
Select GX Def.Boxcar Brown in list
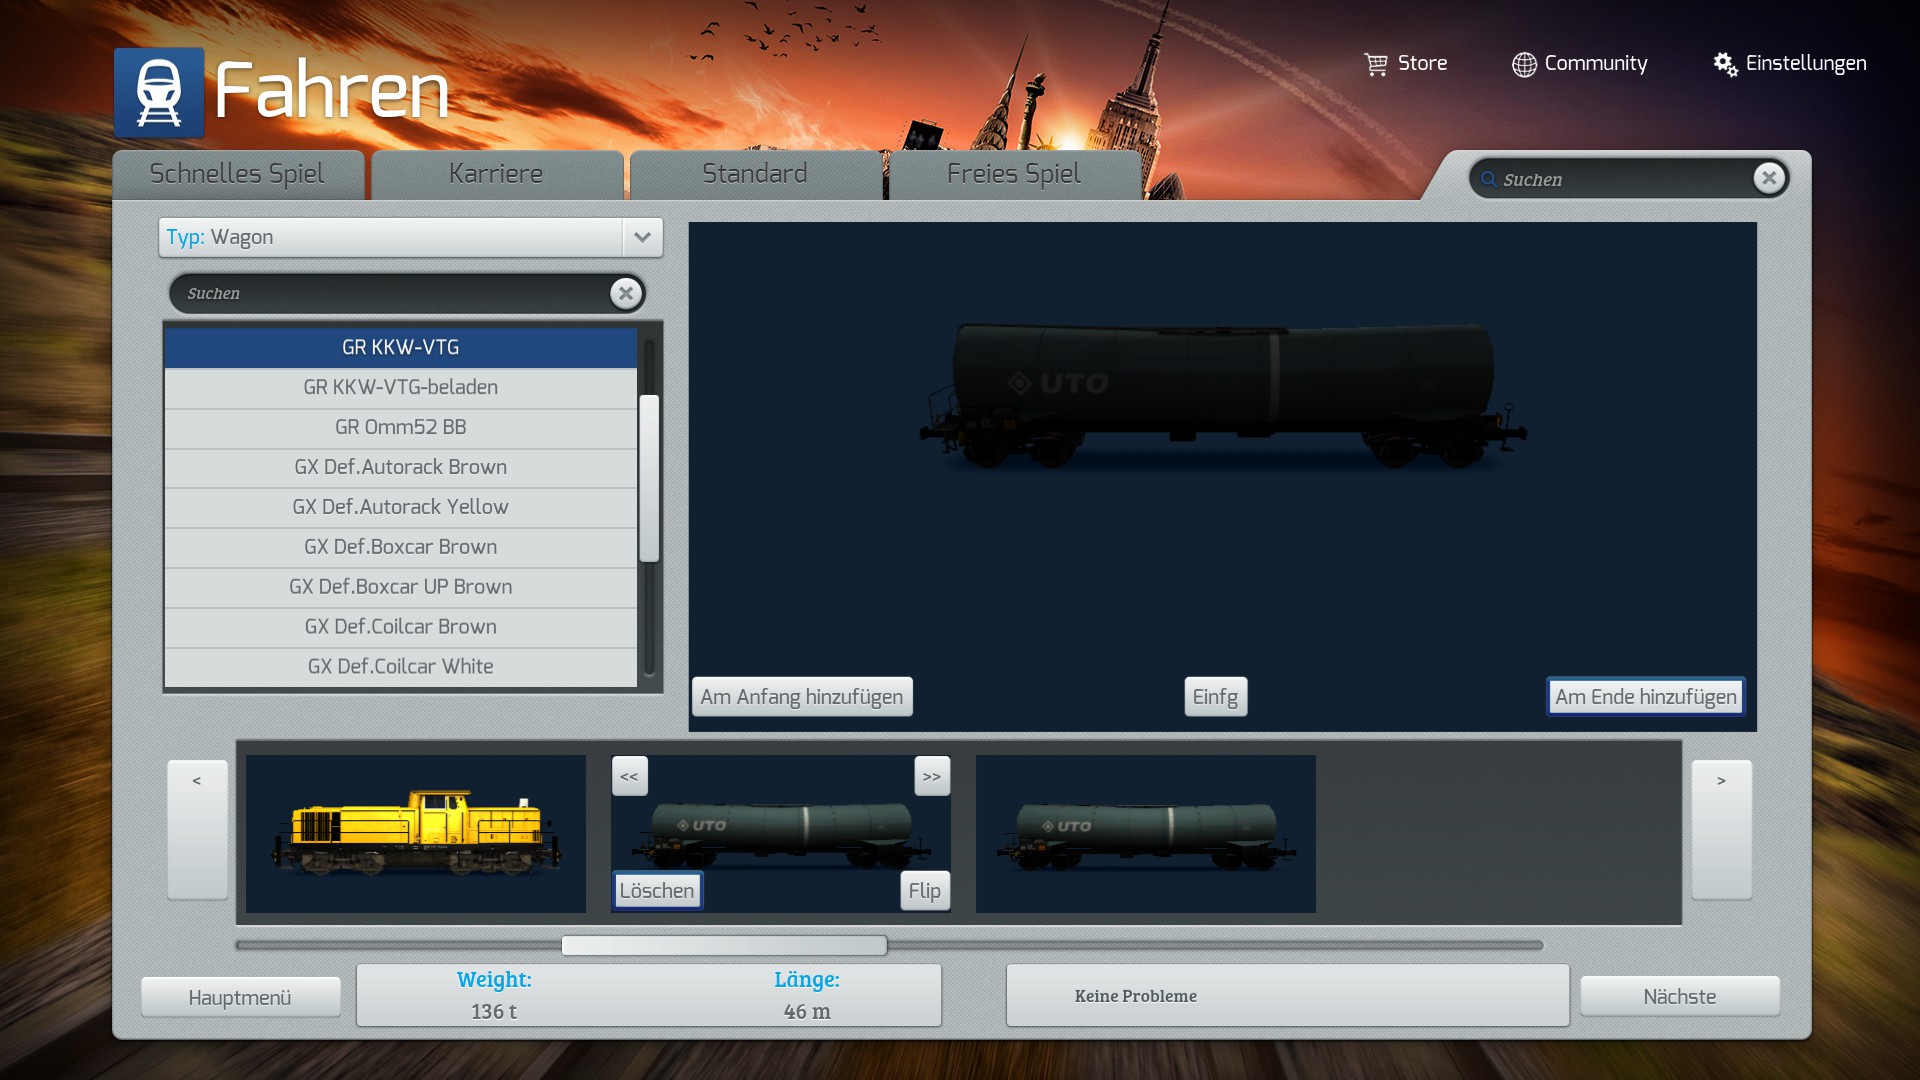[x=400, y=547]
